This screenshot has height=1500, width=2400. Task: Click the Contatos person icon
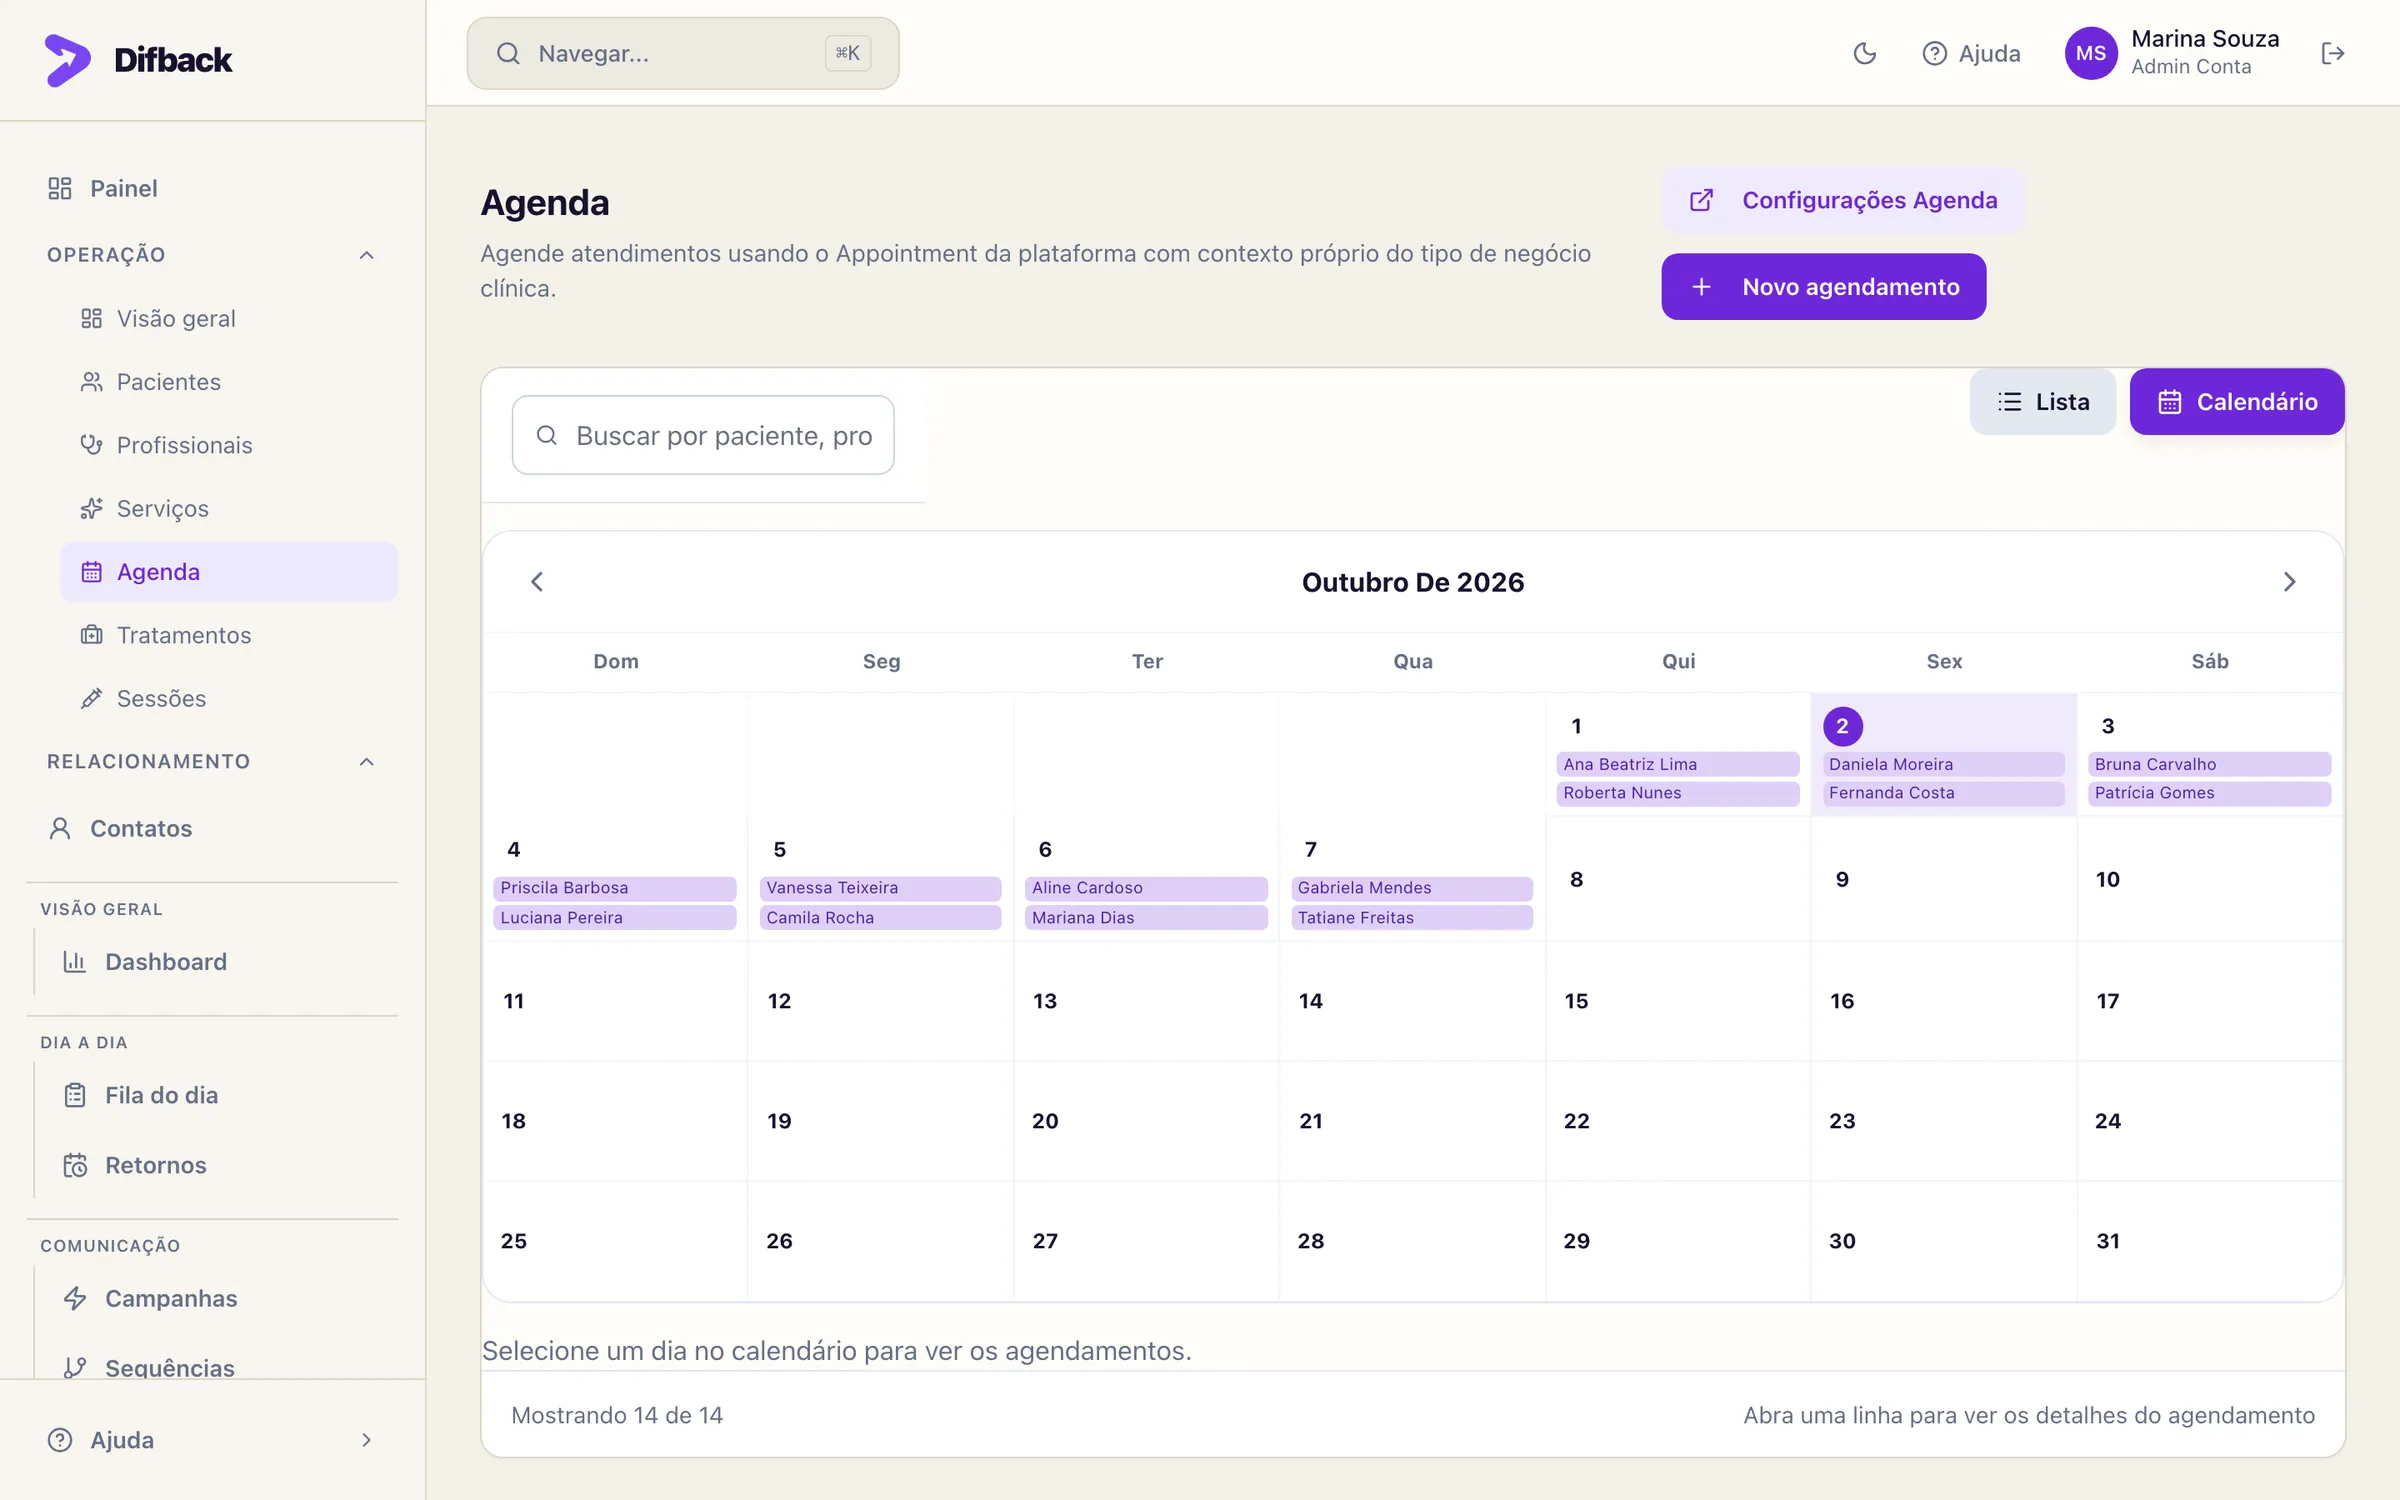click(60, 828)
